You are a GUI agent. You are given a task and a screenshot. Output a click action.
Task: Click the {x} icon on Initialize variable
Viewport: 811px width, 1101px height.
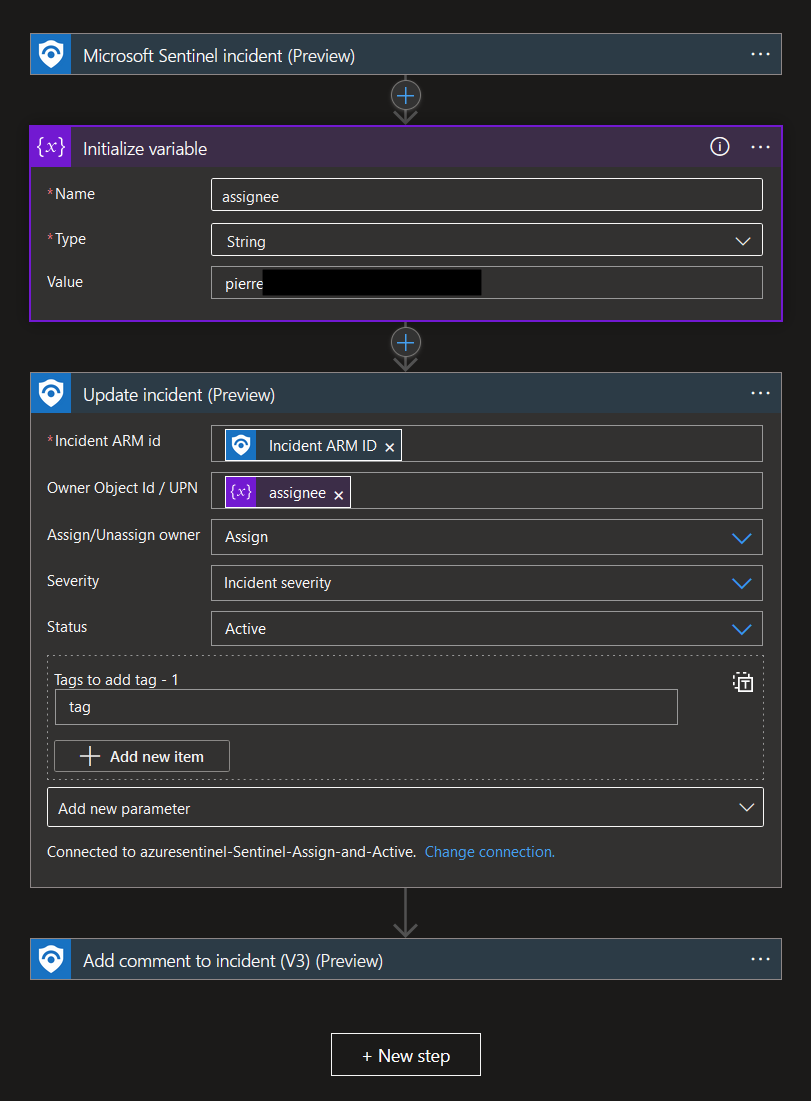tap(51, 147)
